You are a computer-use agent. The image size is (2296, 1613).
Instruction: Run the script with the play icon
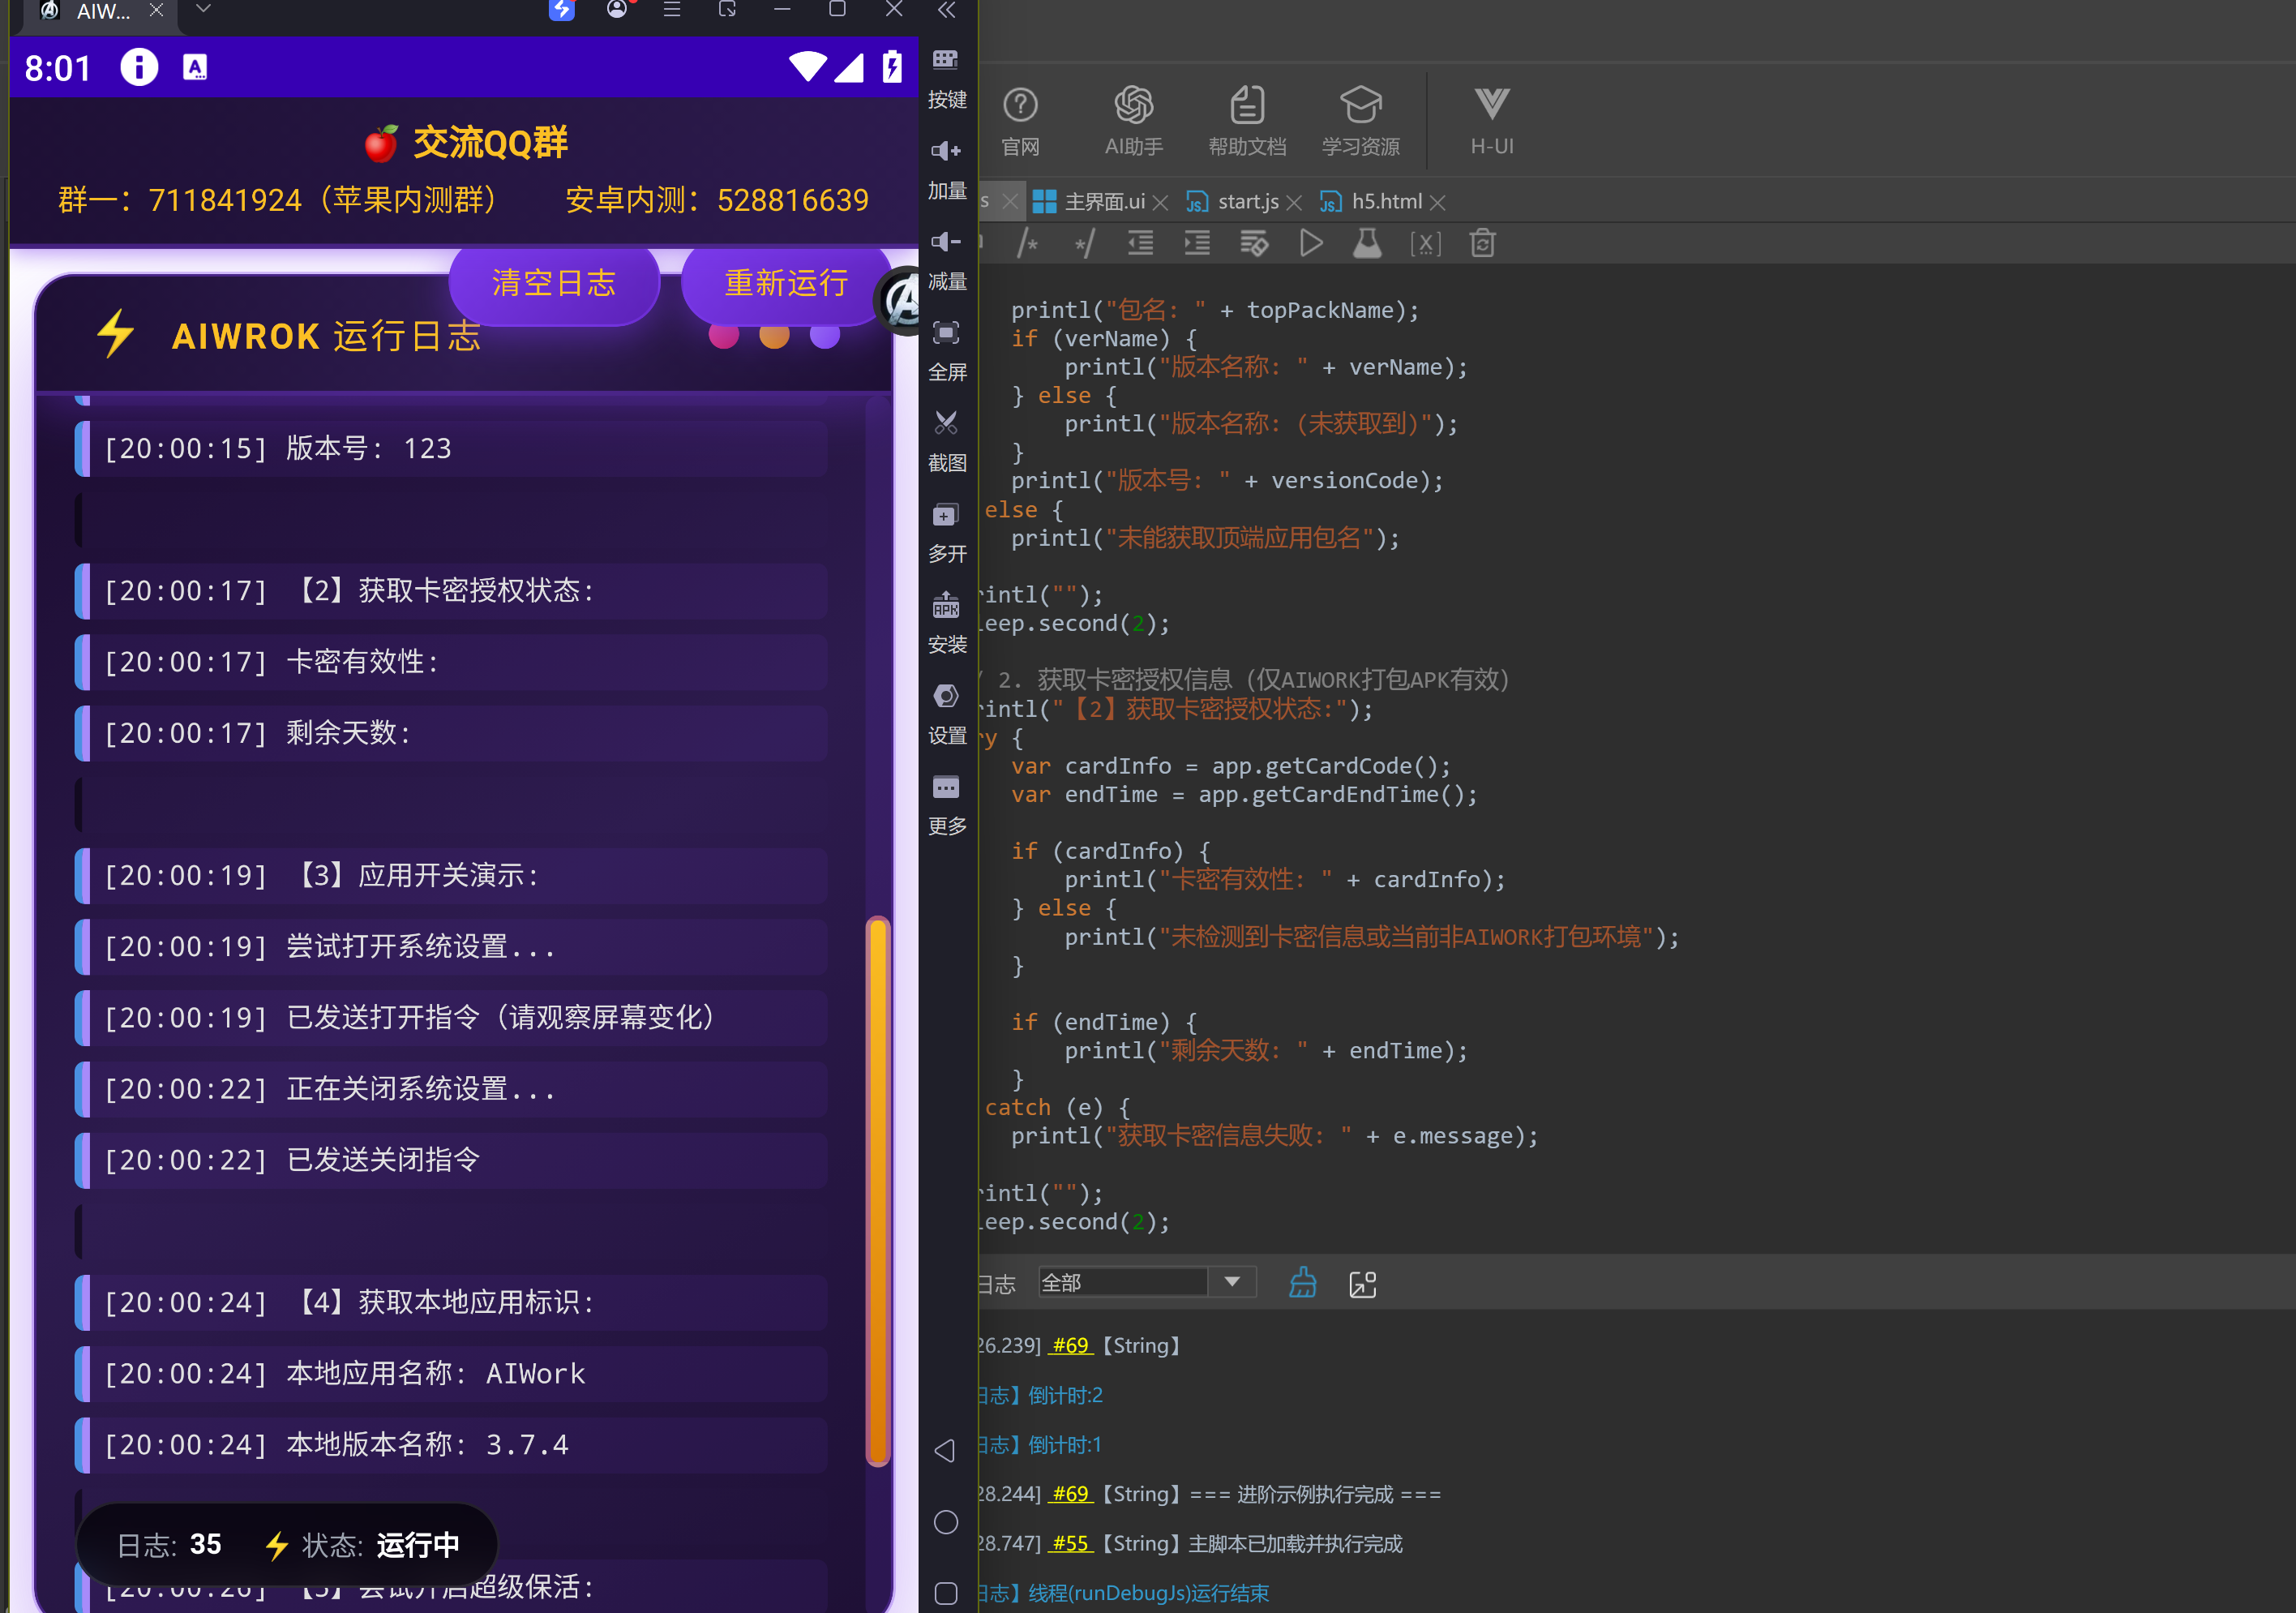coord(1311,243)
